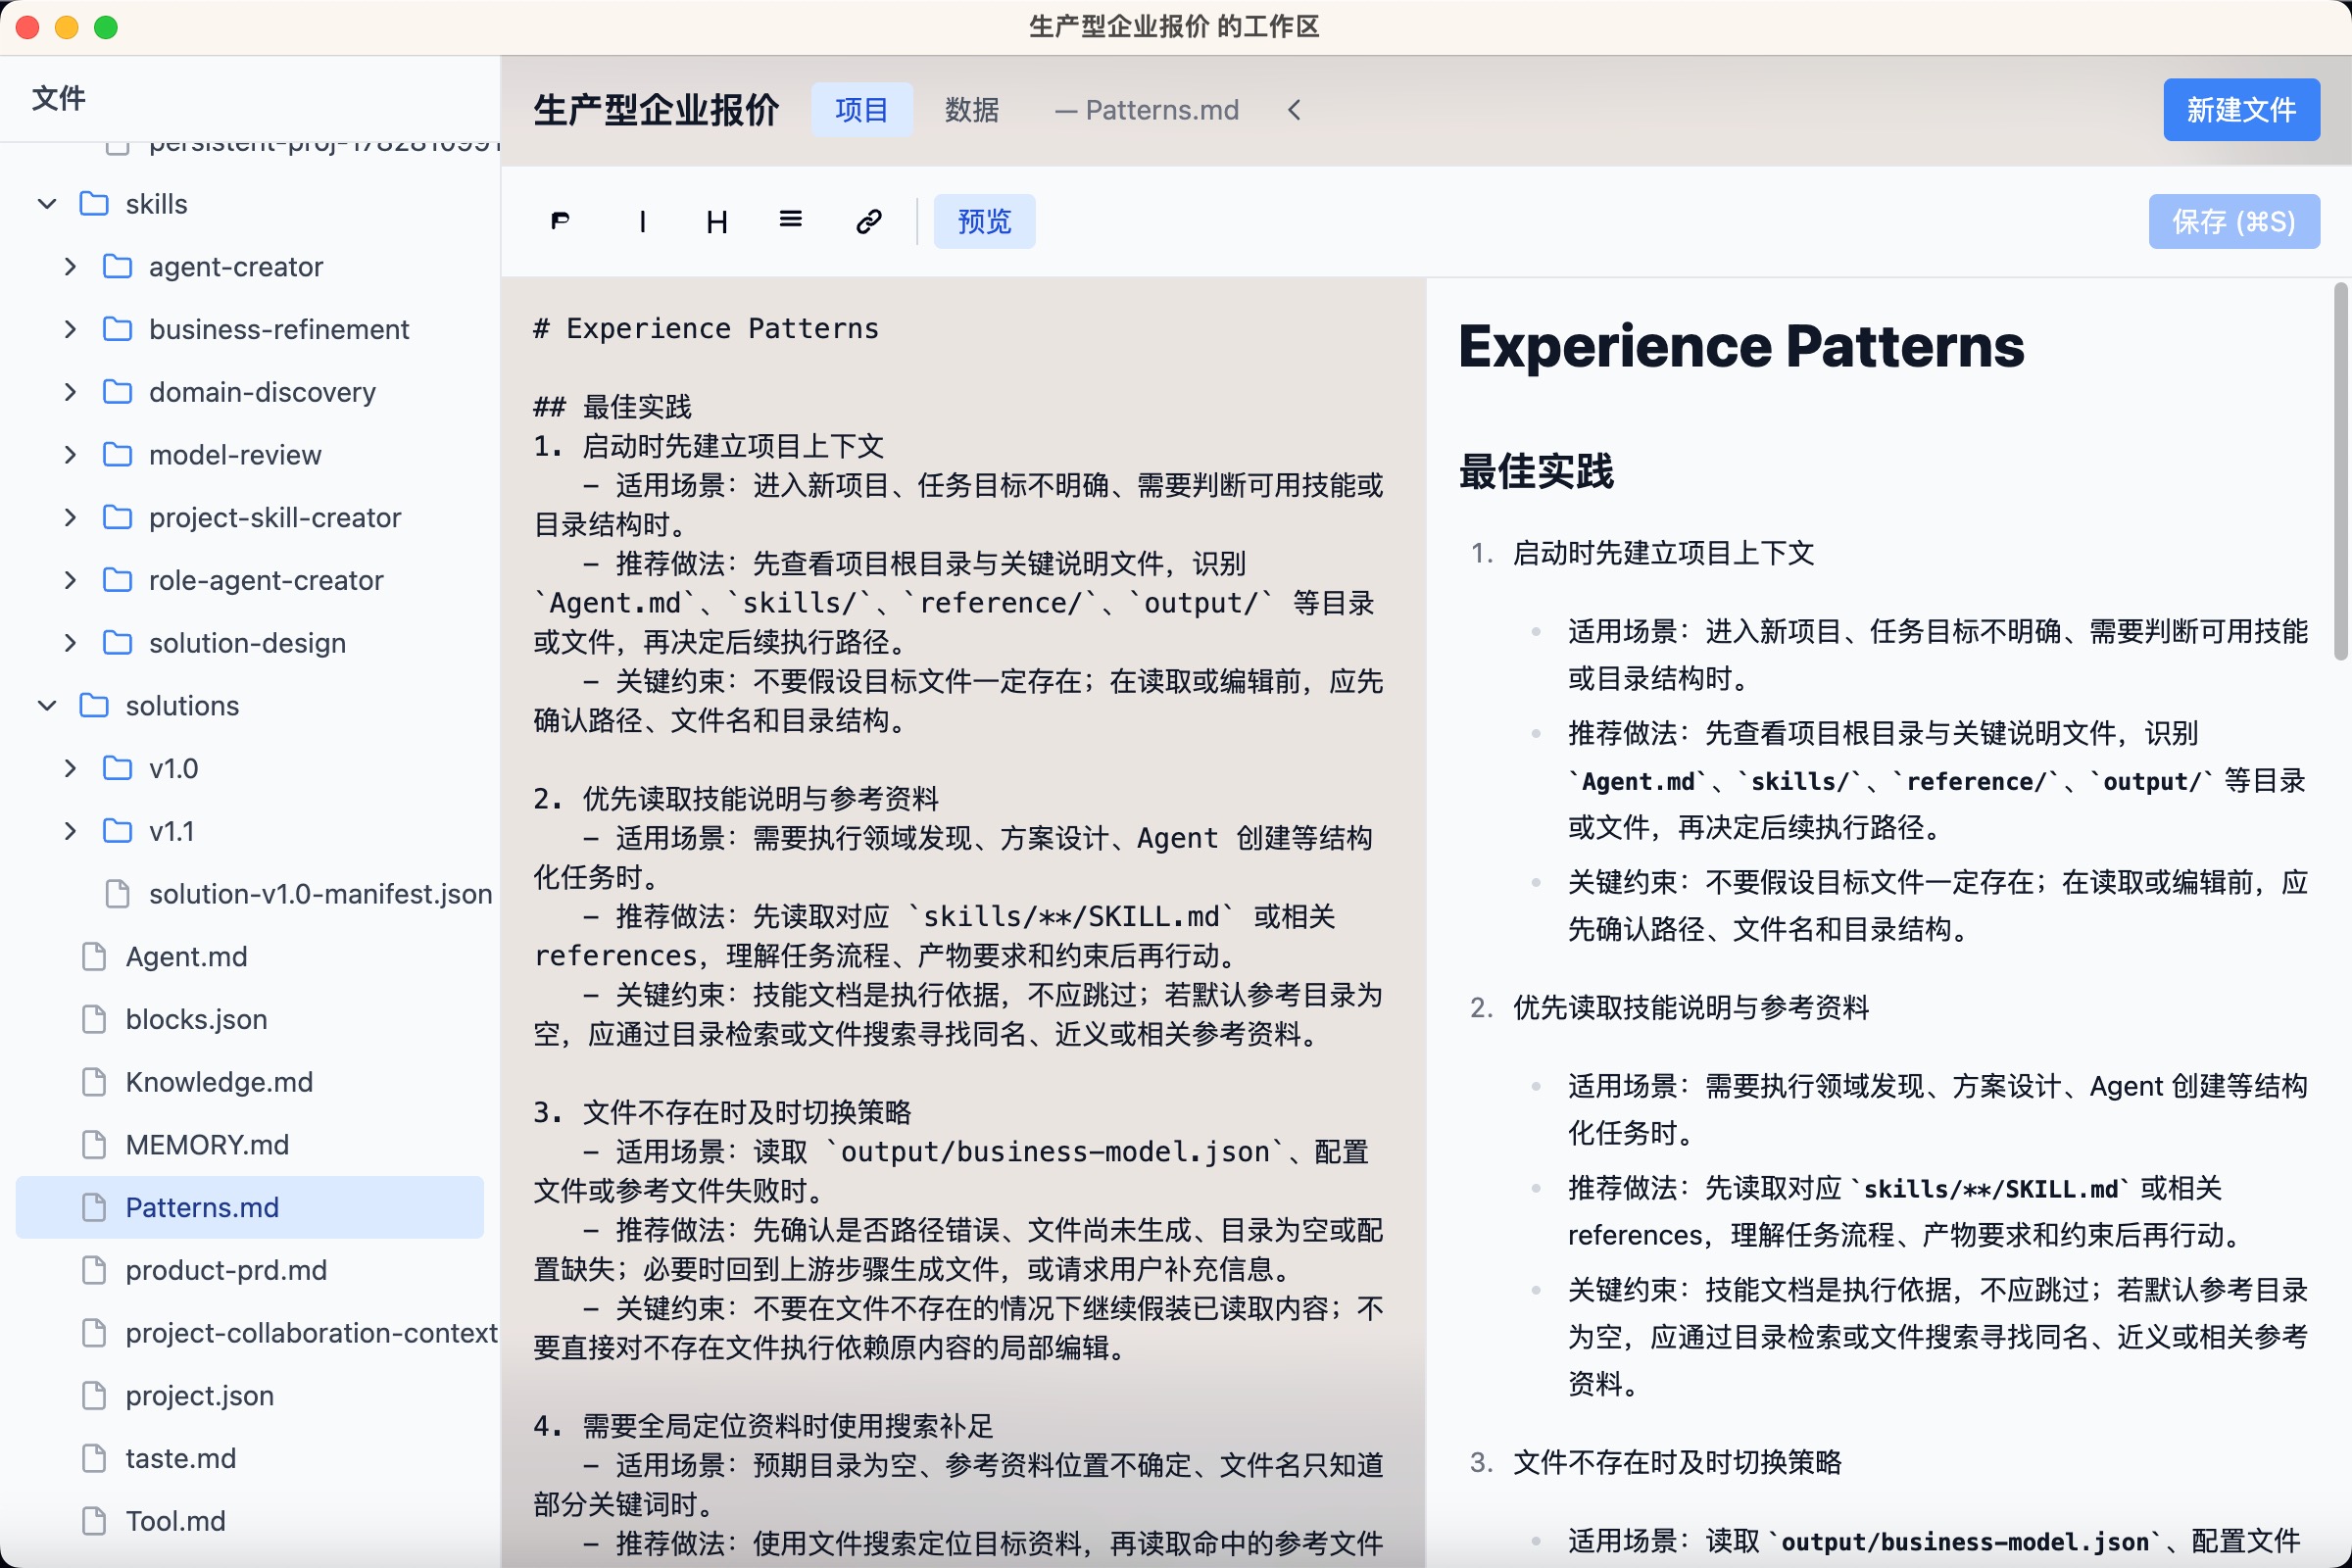Expand the v1.1 folder
The height and width of the screenshot is (1568, 2352).
tap(70, 832)
